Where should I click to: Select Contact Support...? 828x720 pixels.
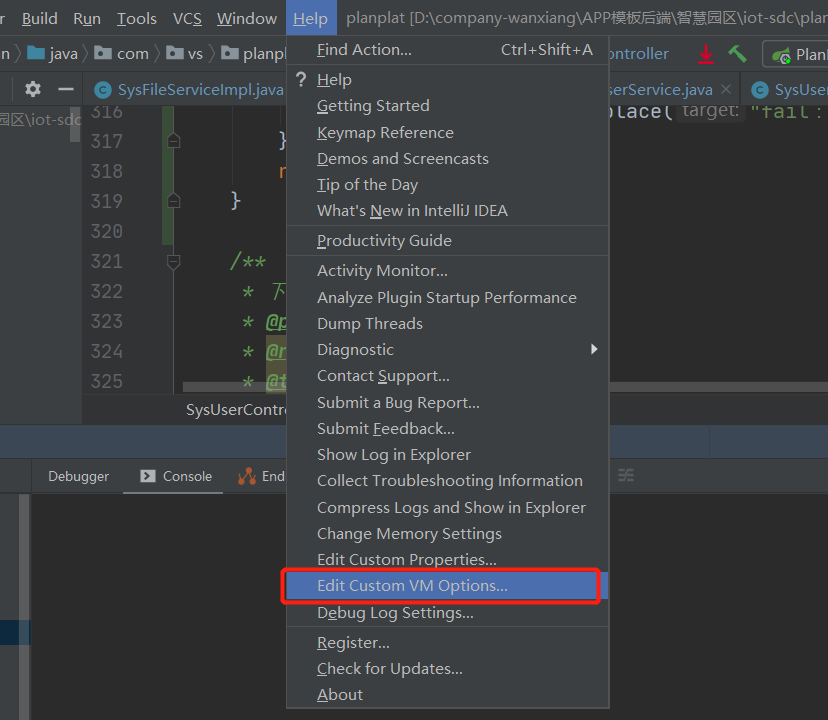pyautogui.click(x=447, y=376)
